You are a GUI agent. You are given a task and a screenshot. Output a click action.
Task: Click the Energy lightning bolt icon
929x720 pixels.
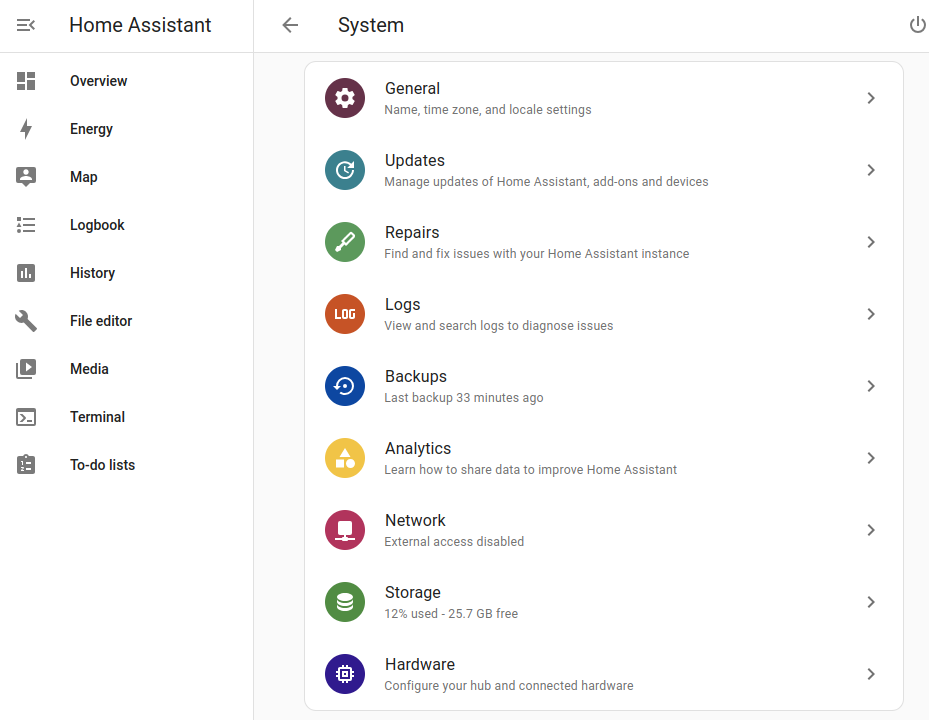pos(25,129)
